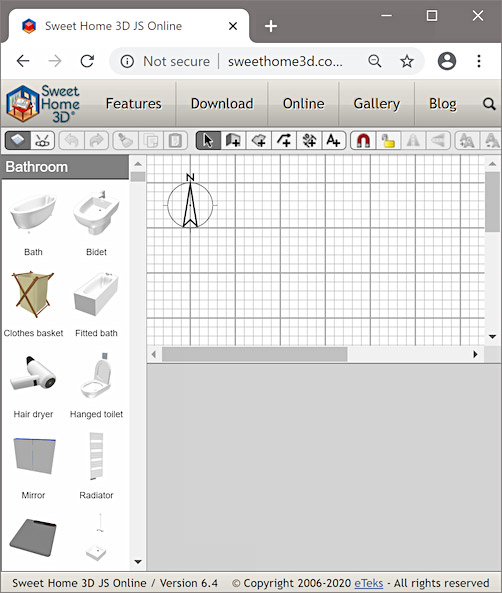
Task: Click the Sweet Home 3D logo
Action: 43,104
